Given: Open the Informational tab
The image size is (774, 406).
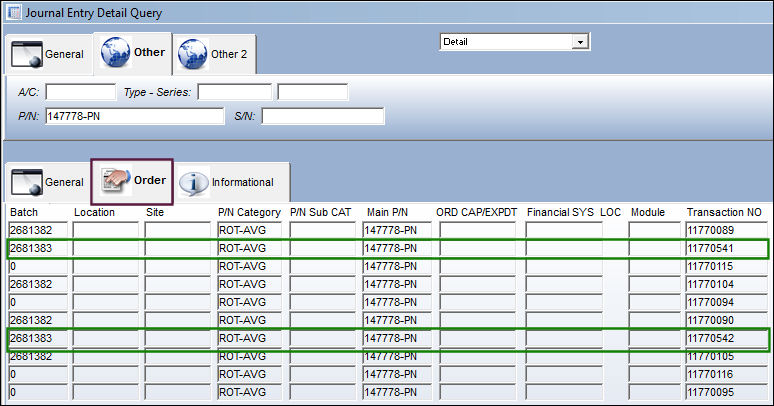Looking at the screenshot, I should pos(232,182).
